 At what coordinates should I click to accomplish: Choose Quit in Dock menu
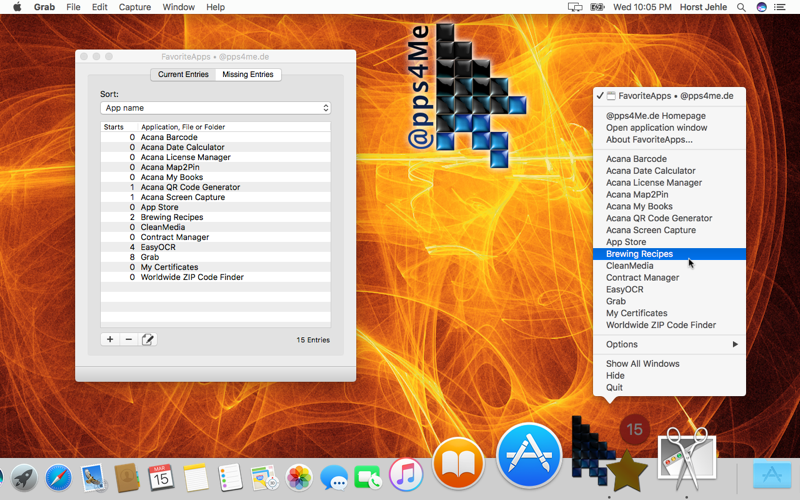669,387
